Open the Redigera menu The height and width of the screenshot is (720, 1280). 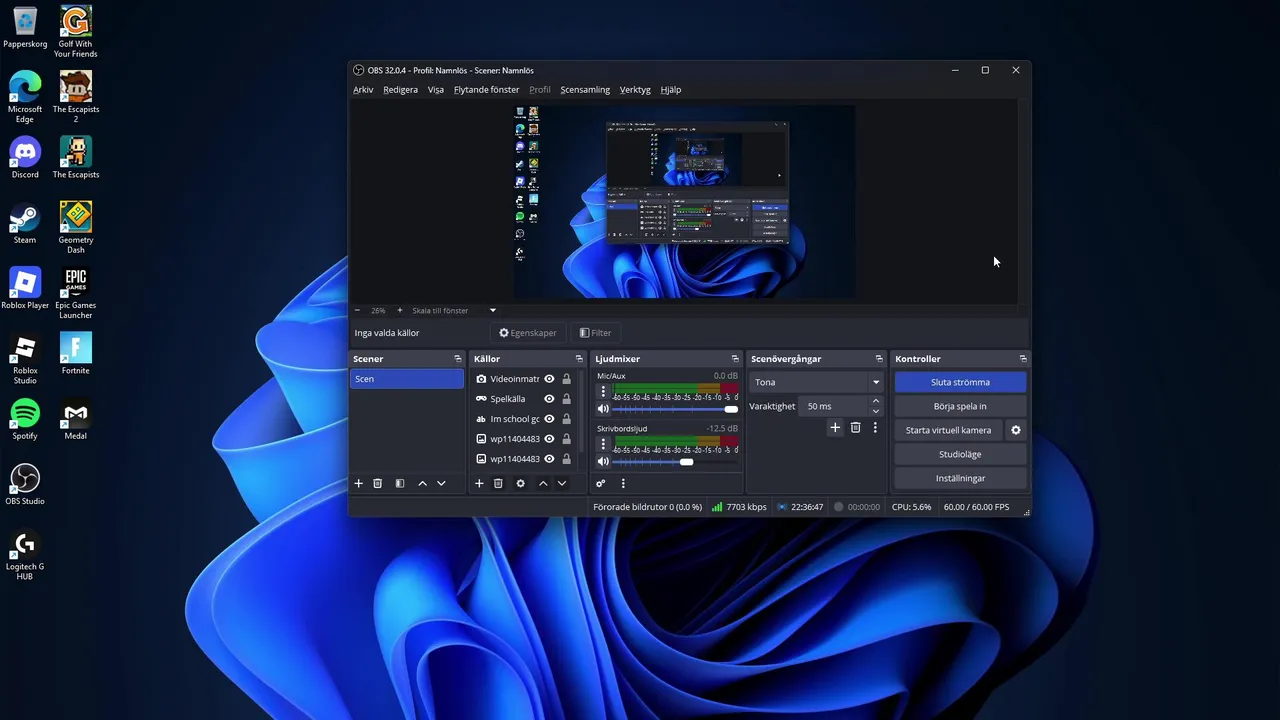[x=400, y=89]
